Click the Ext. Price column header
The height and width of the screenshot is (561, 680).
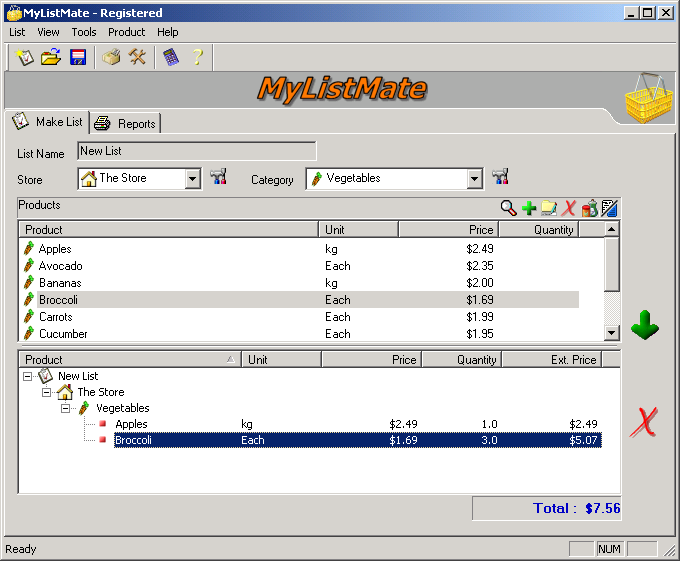552,359
